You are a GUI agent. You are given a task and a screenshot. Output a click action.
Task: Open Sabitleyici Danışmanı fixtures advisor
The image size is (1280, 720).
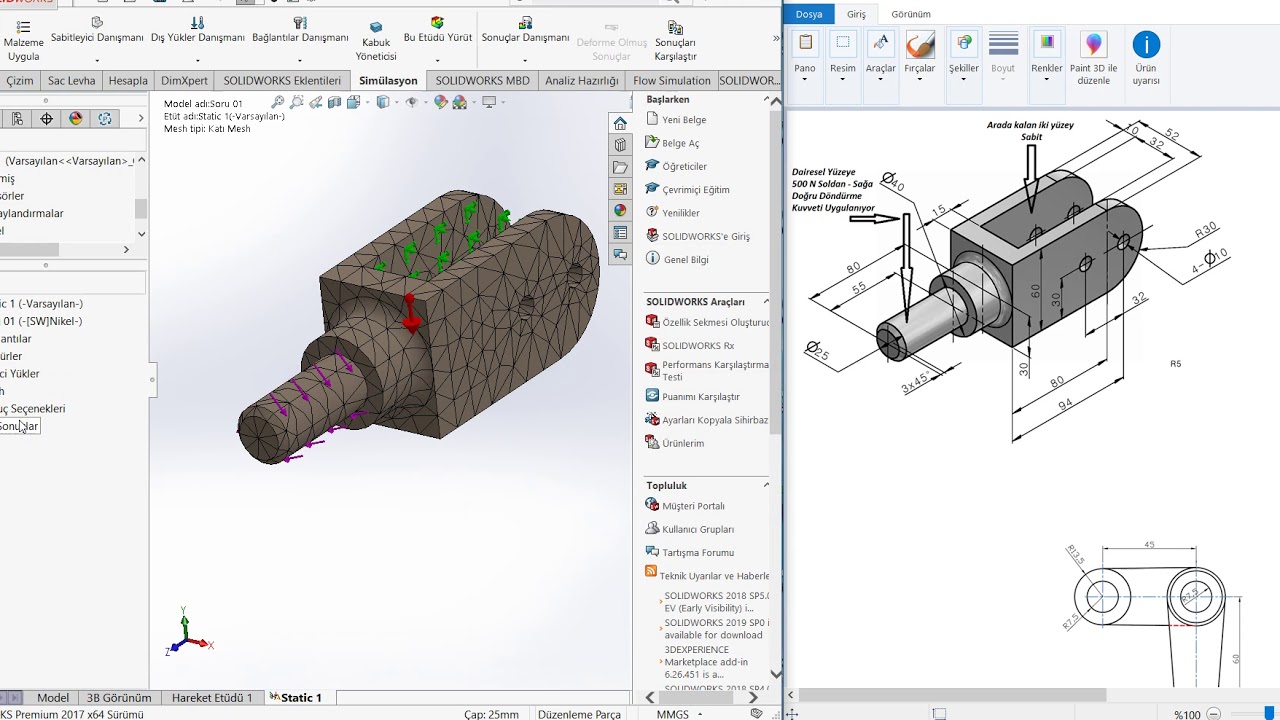(97, 30)
